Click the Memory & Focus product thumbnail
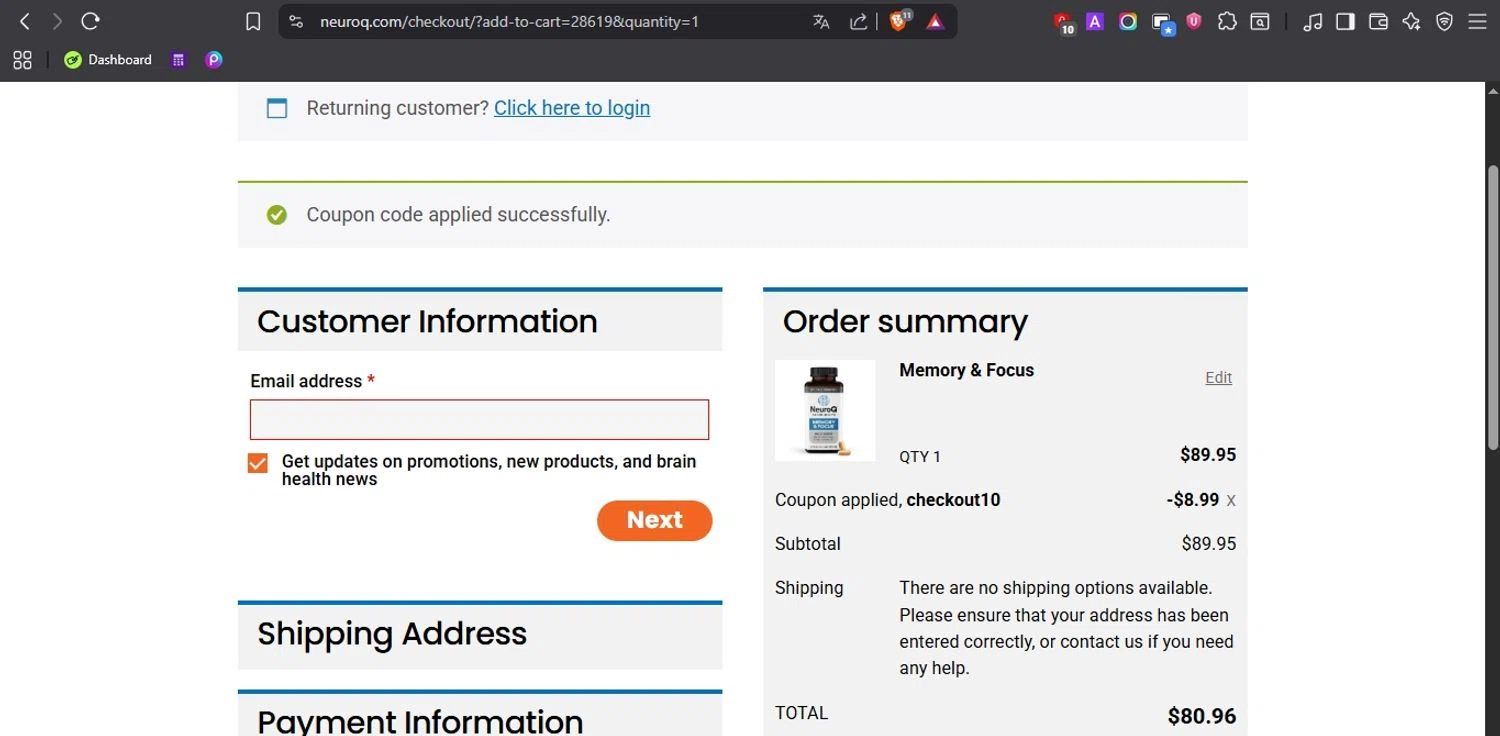This screenshot has height=736, width=1500. (825, 411)
